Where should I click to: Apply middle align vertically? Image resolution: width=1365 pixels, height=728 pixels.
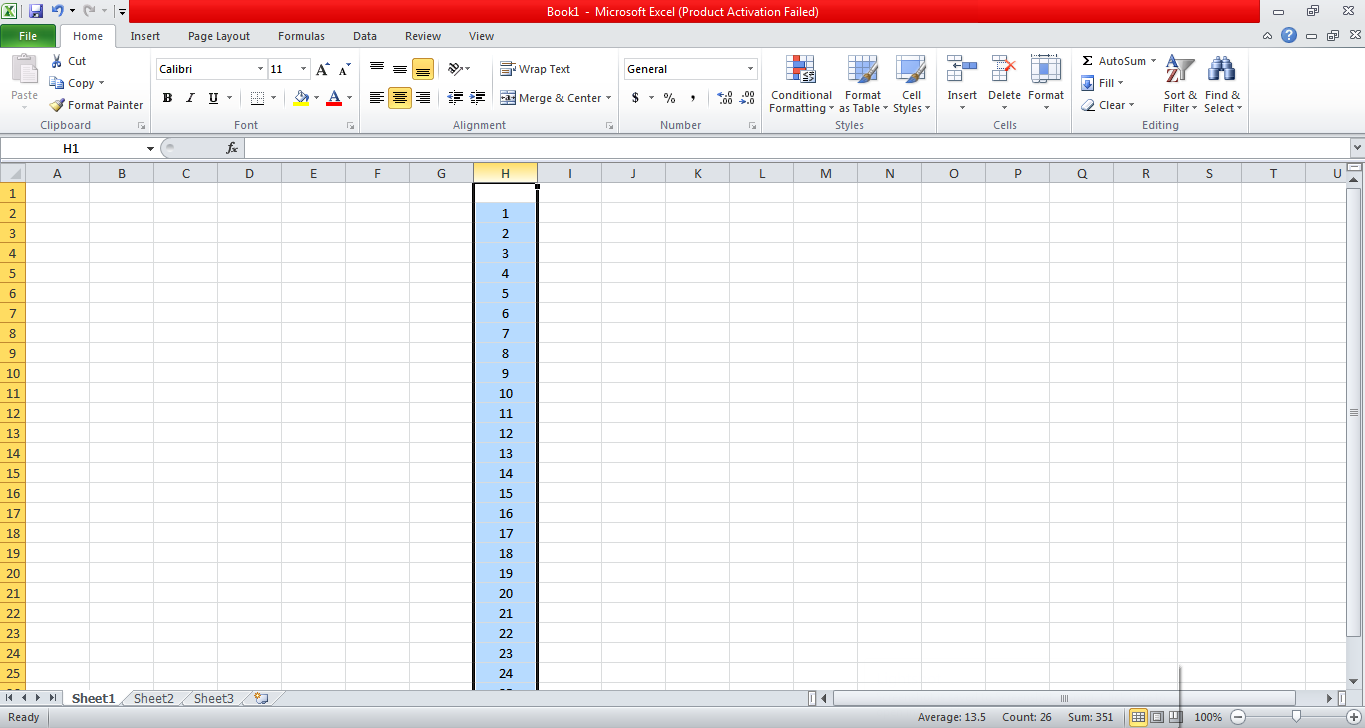point(400,69)
